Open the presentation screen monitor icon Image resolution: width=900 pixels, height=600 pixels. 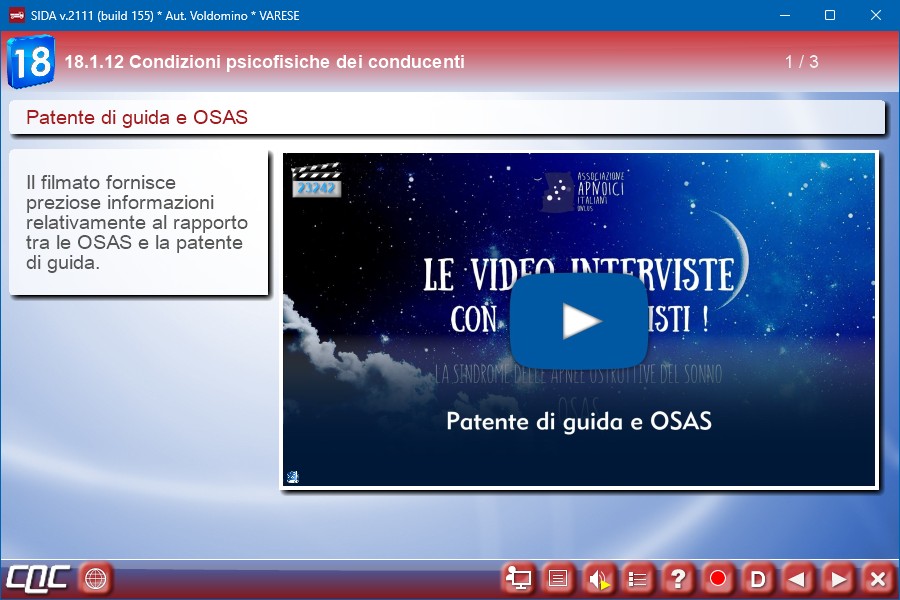pos(518,578)
